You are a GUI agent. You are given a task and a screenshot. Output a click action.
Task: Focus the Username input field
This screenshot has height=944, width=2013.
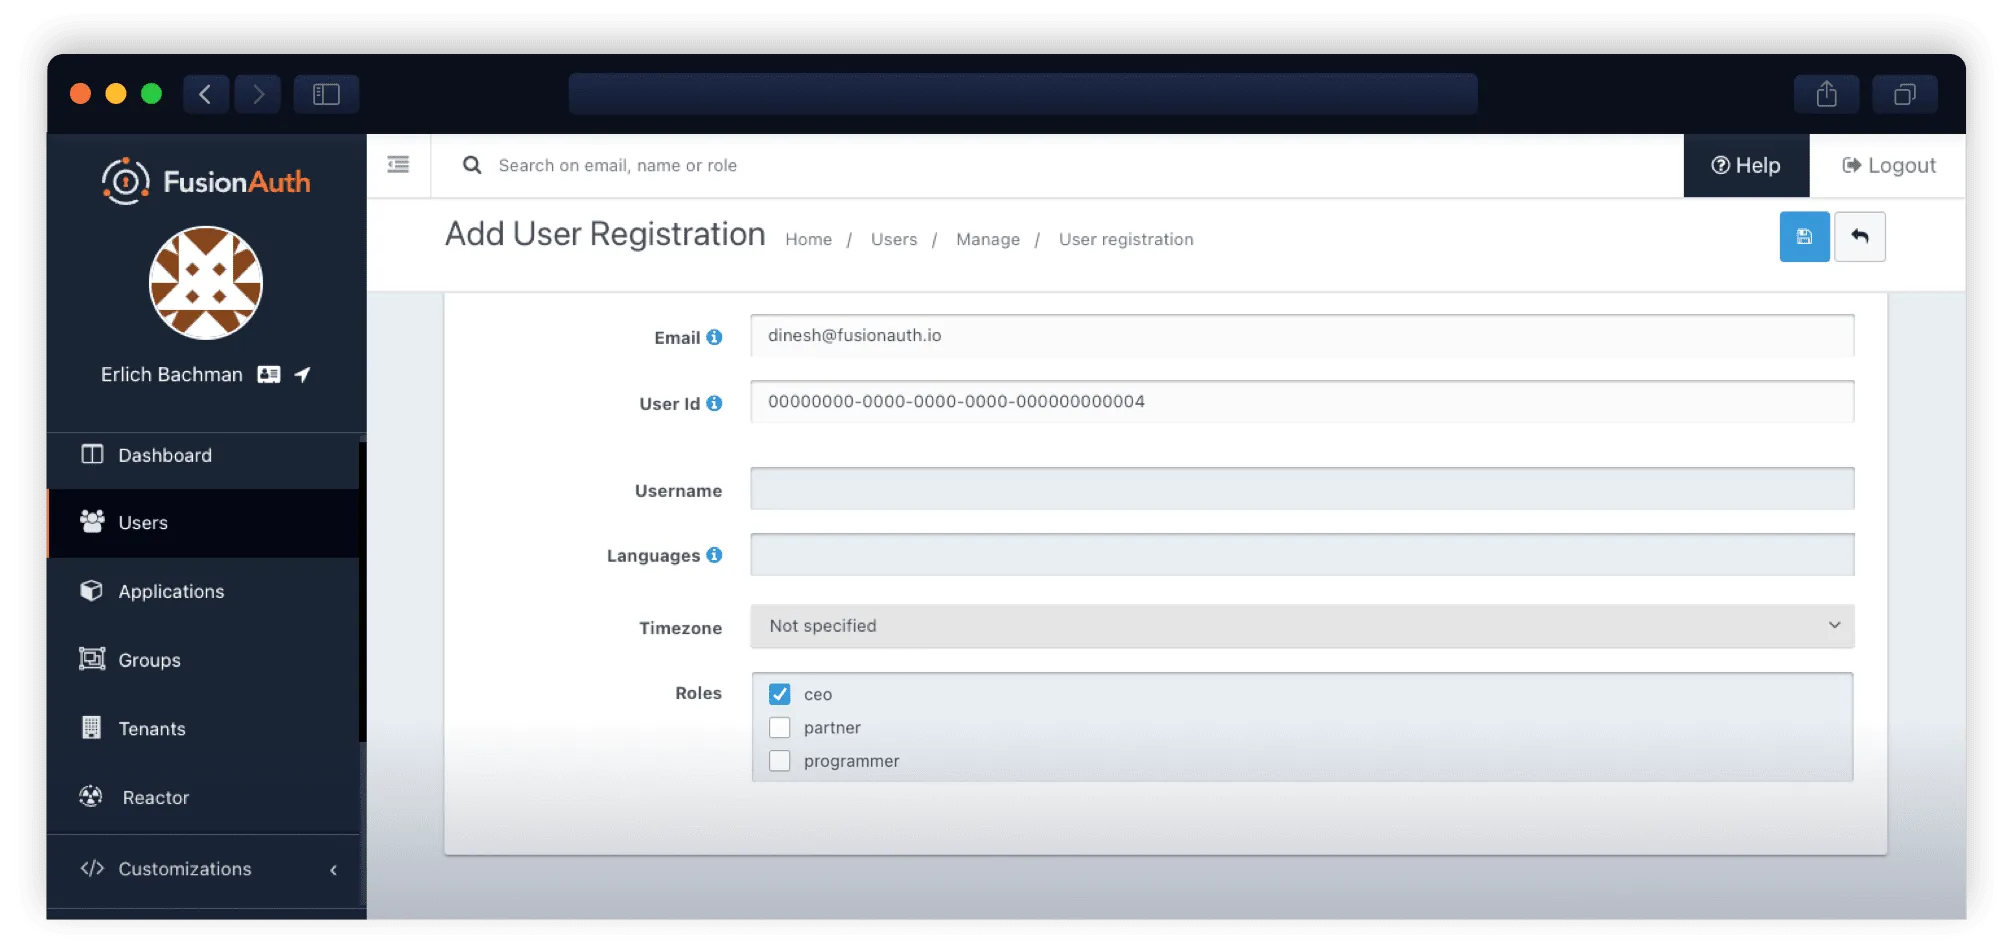[1302, 489]
